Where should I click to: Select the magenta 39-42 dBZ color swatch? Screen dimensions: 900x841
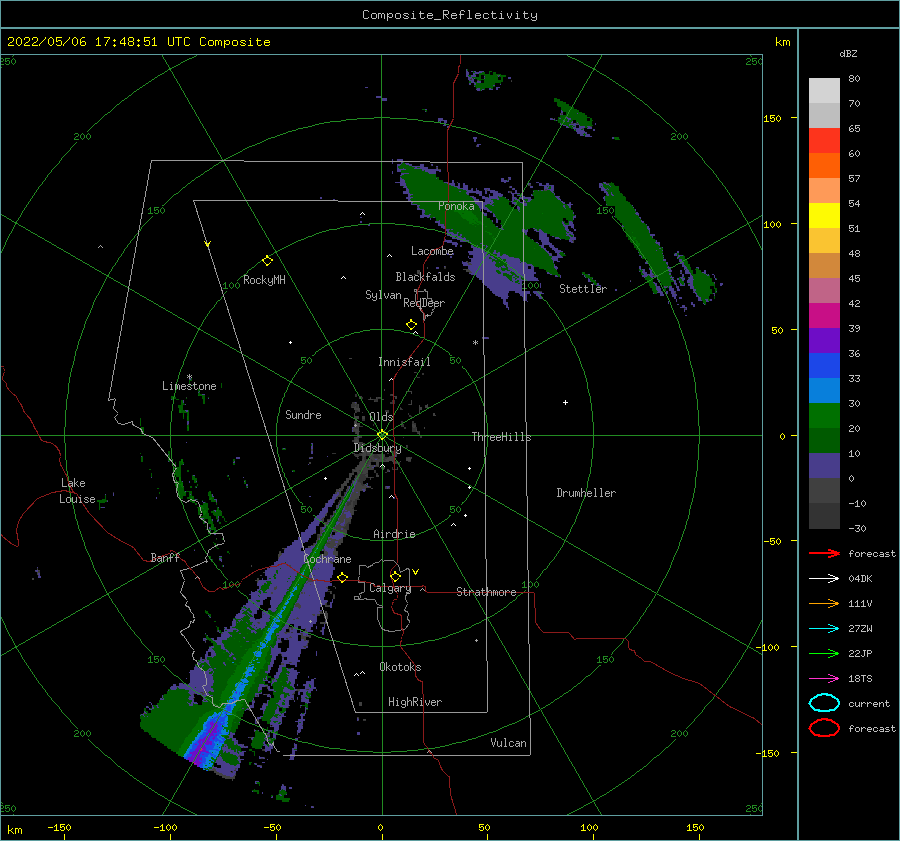(x=824, y=316)
